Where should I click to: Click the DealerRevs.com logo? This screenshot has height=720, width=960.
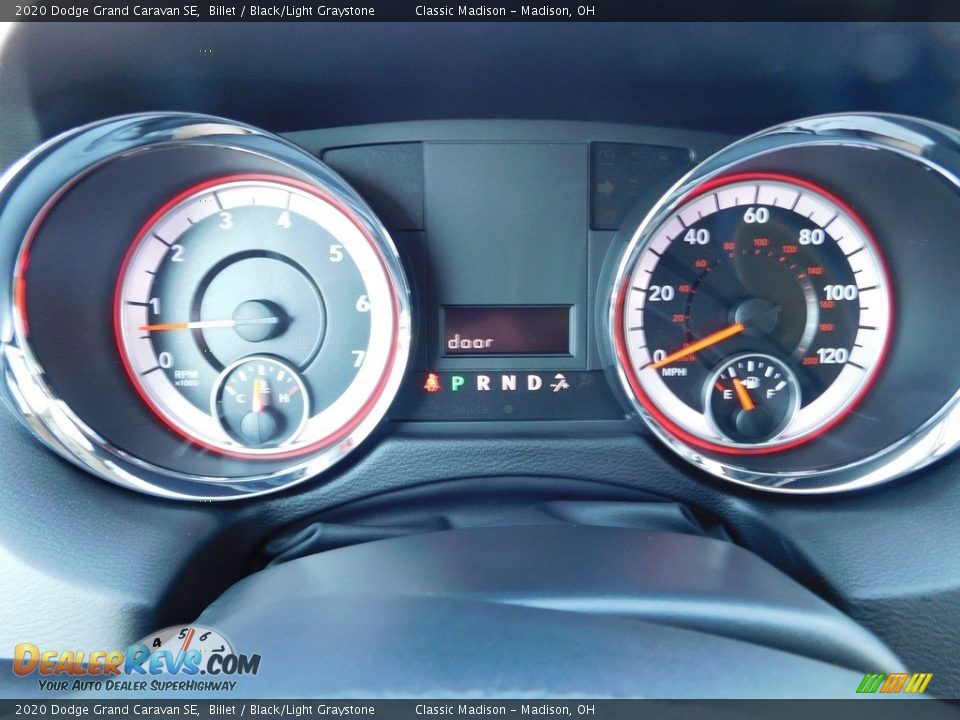tap(136, 660)
